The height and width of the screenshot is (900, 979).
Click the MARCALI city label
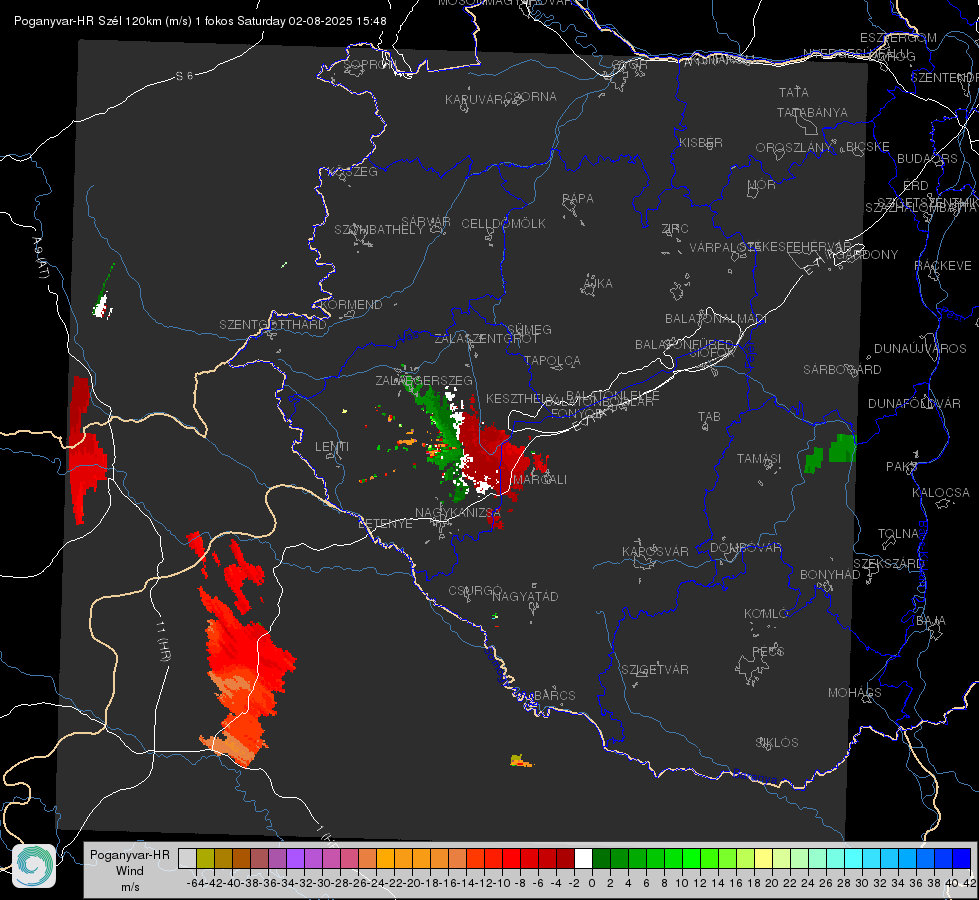point(539,480)
